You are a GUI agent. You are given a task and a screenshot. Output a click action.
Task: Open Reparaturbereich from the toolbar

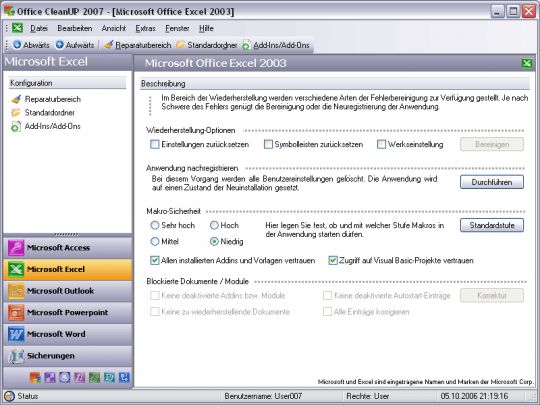137,45
